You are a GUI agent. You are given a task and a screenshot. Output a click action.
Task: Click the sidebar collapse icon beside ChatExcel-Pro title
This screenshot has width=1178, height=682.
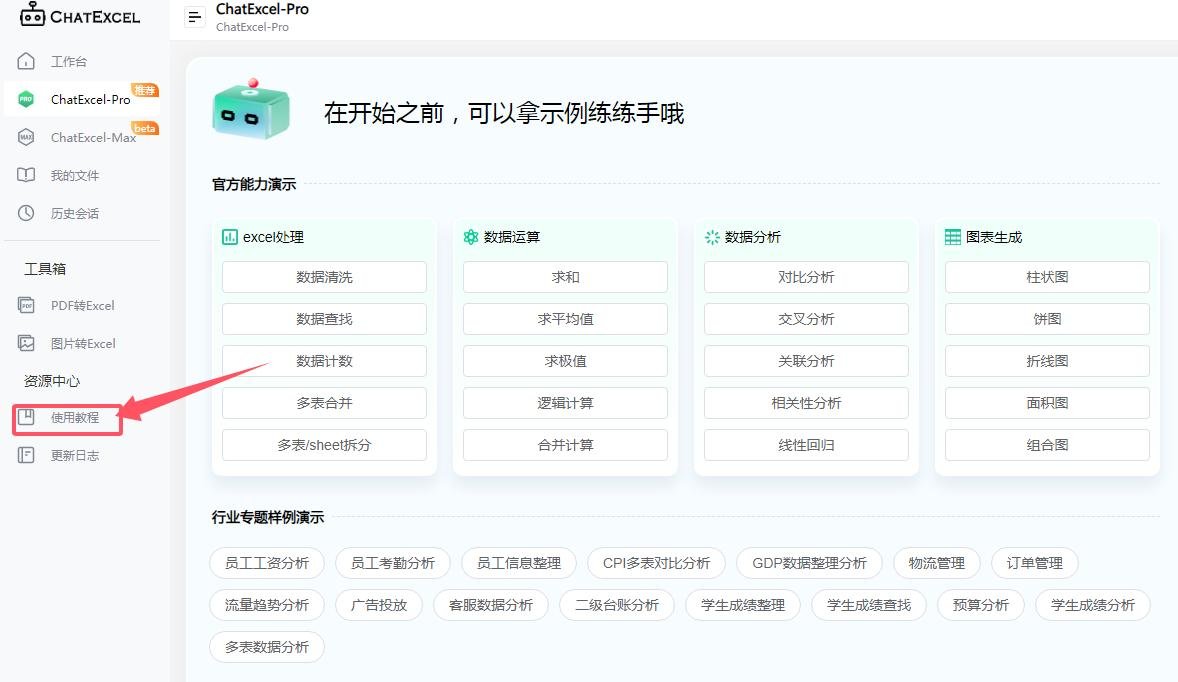(x=195, y=18)
